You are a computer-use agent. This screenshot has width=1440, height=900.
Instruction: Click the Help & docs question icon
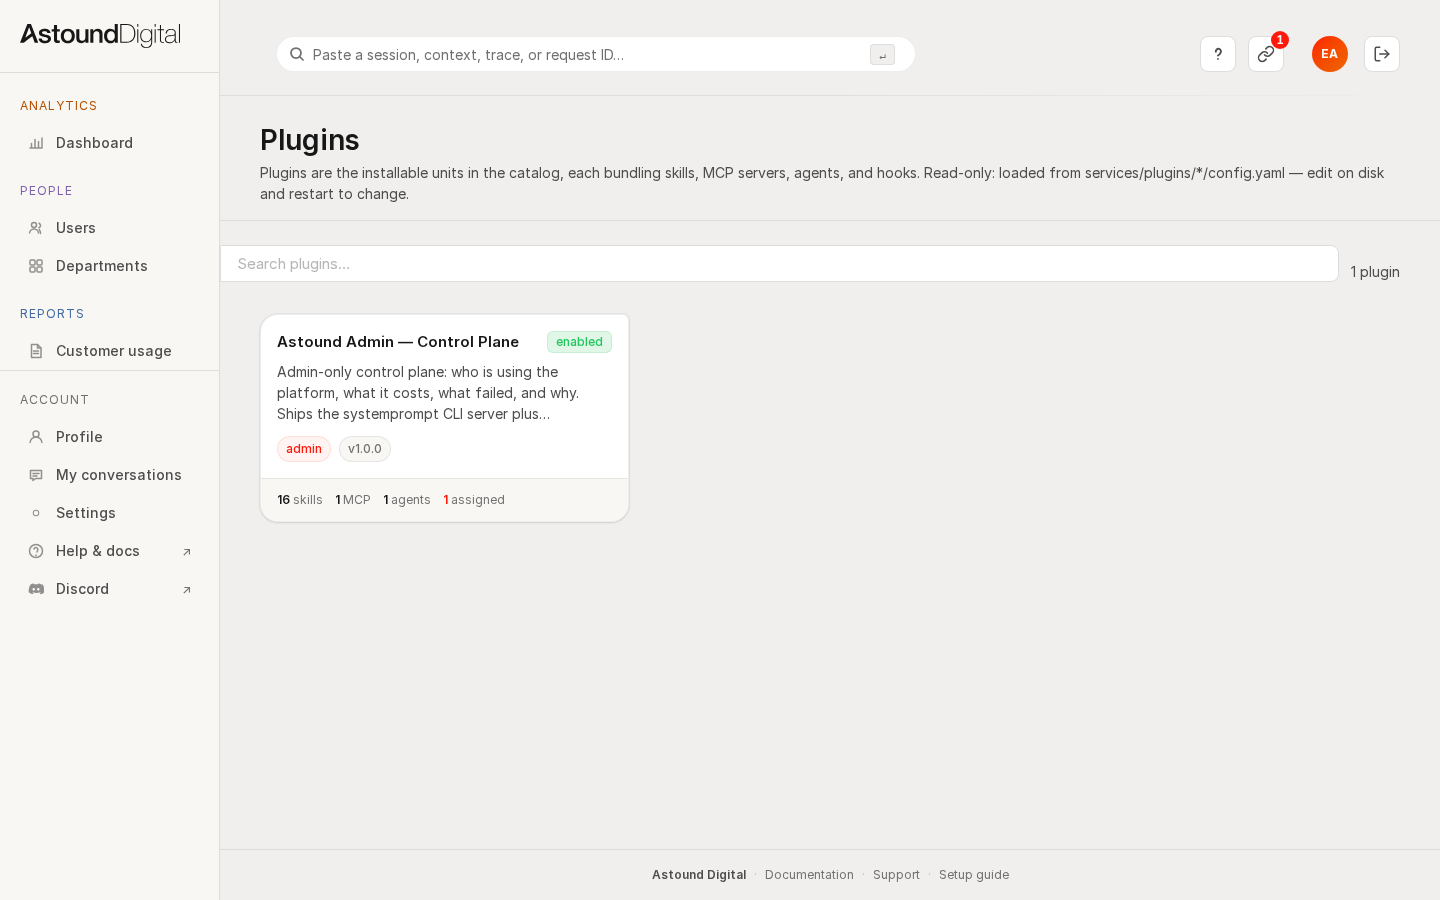click(x=36, y=551)
